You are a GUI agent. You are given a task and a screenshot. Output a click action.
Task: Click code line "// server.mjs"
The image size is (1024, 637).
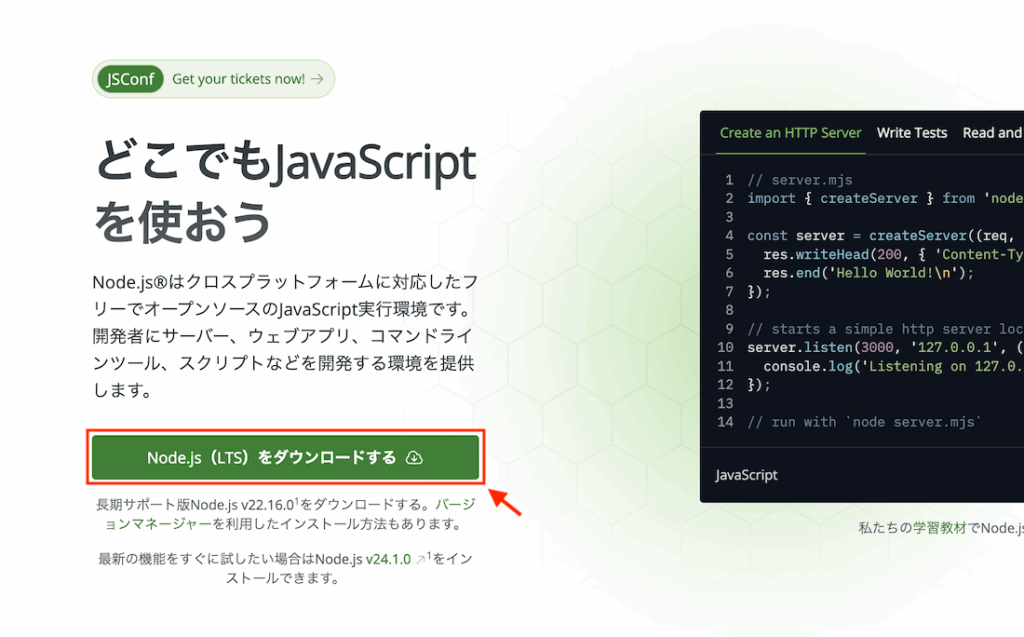[x=799, y=180]
